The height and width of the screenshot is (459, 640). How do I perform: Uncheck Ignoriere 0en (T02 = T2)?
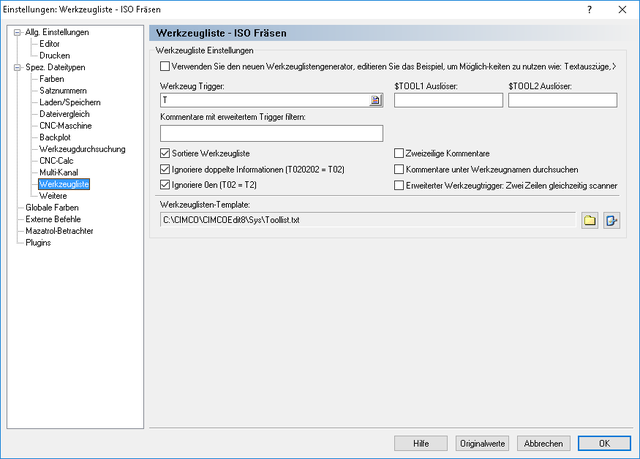(165, 185)
